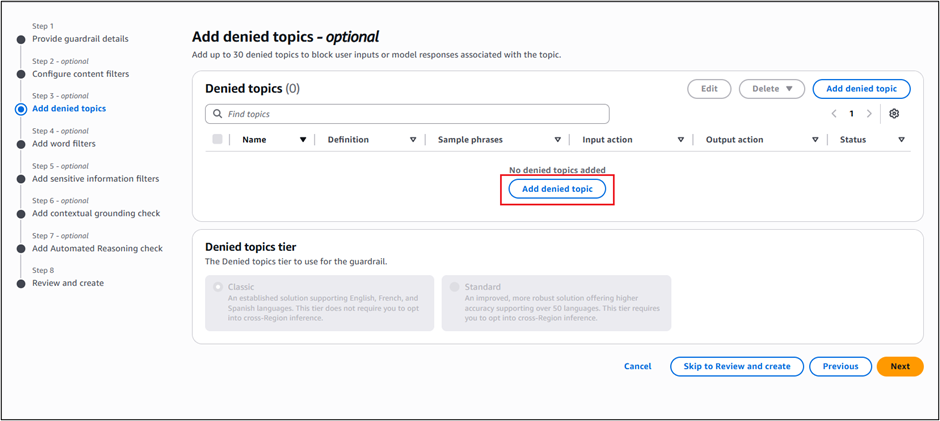Click the Next button
Viewport: 940px width, 421px height.
900,366
